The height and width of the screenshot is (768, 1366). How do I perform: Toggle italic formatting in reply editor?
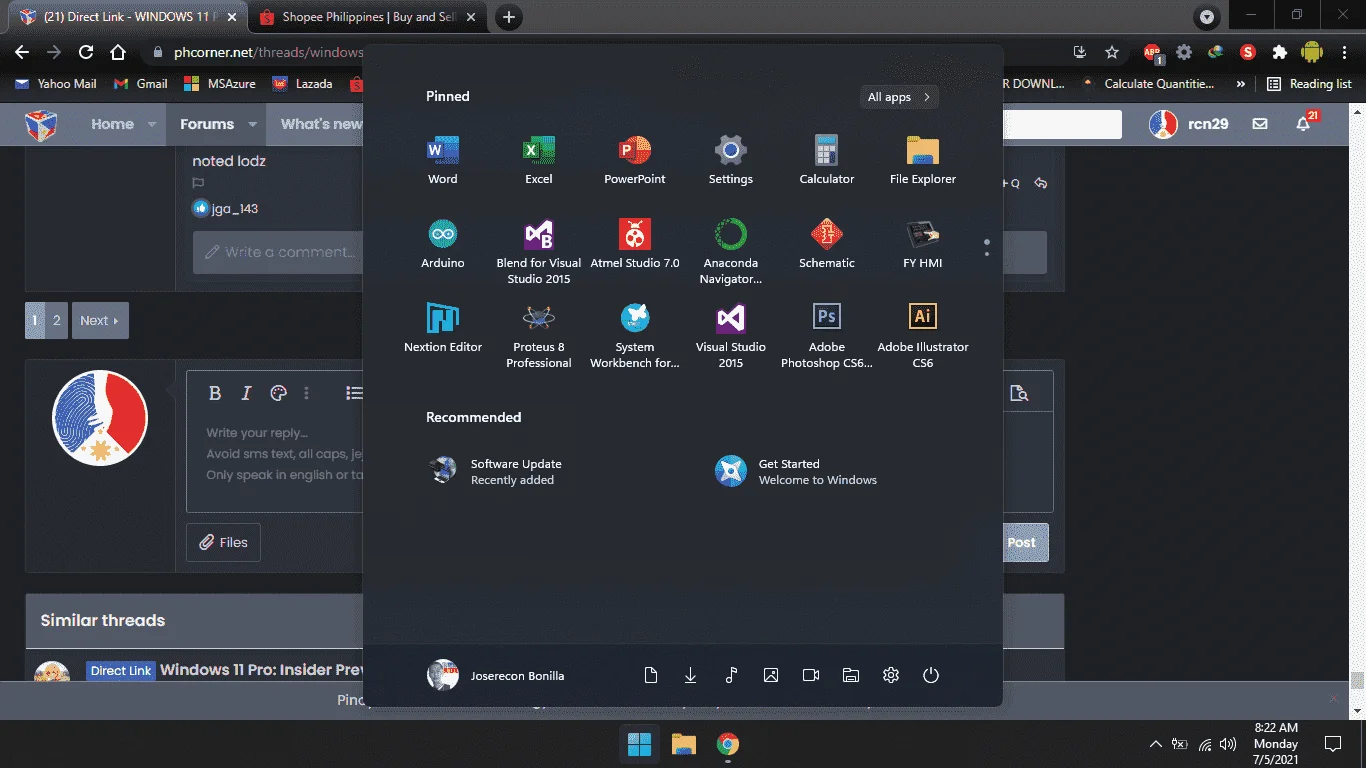(246, 393)
